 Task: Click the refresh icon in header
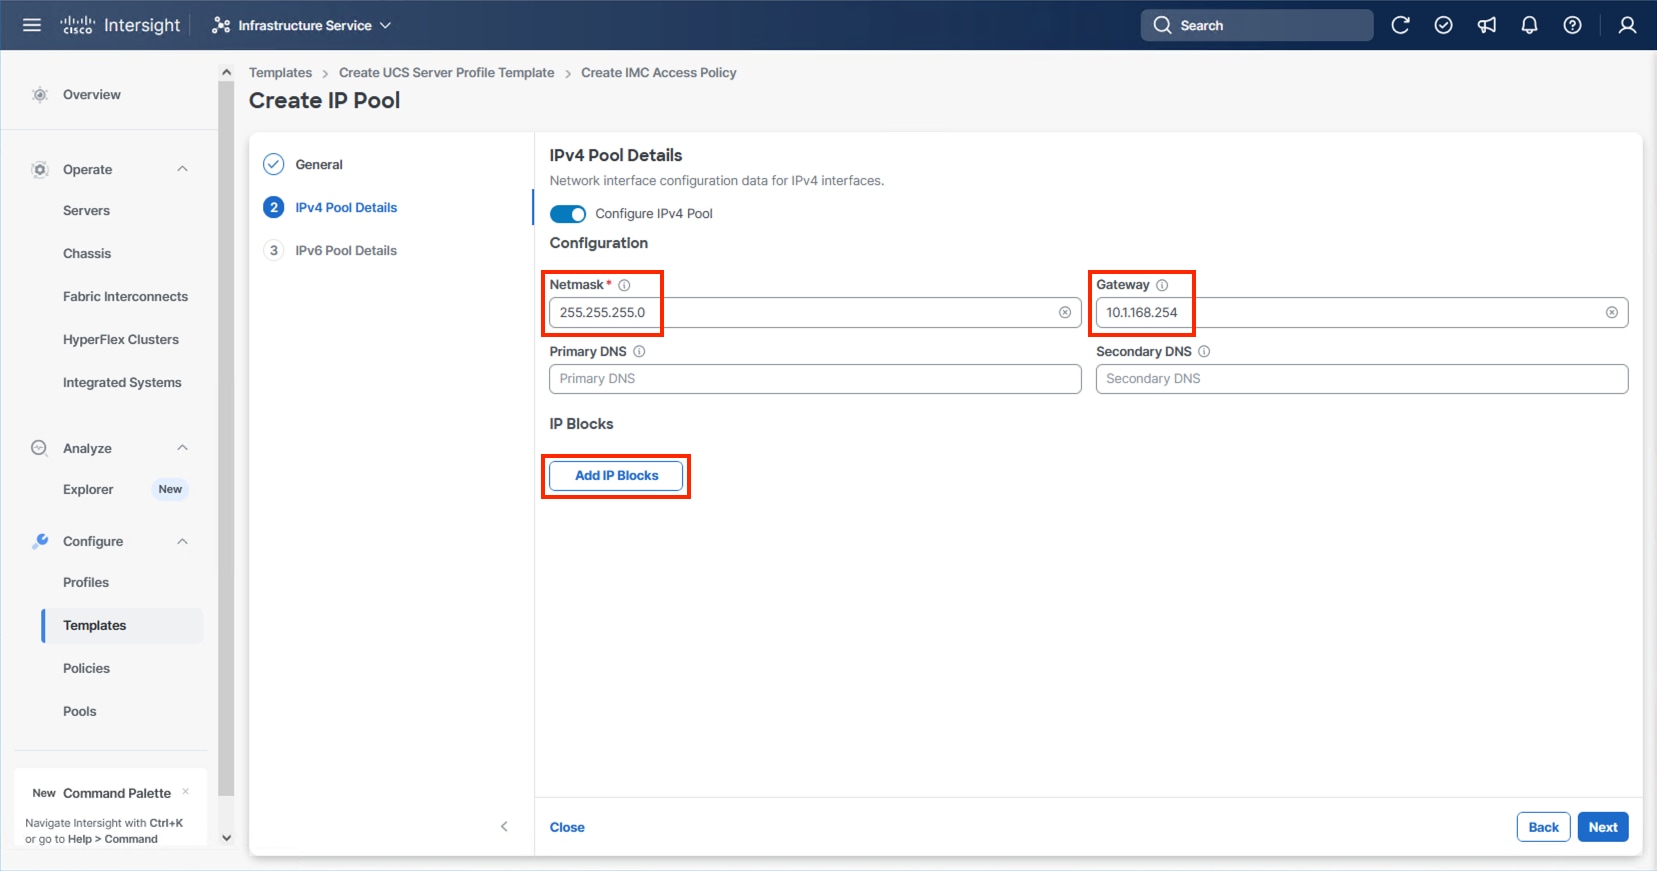pyautogui.click(x=1400, y=25)
